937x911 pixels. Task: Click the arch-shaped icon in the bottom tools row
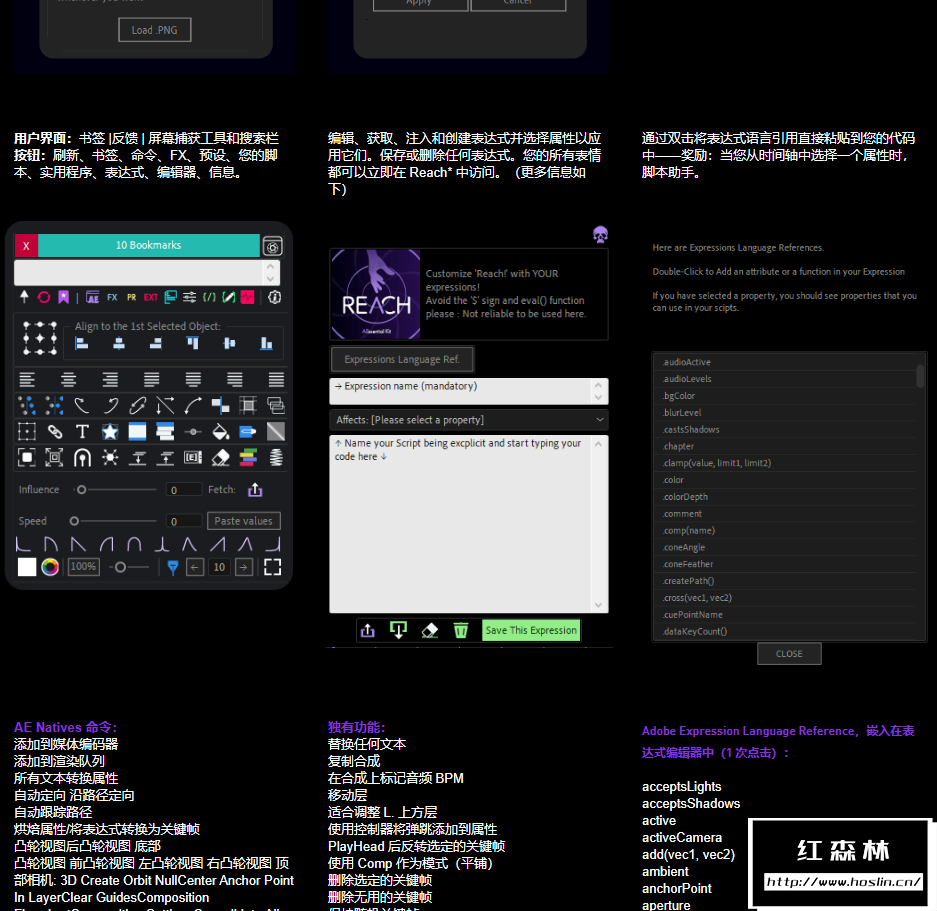(82, 458)
